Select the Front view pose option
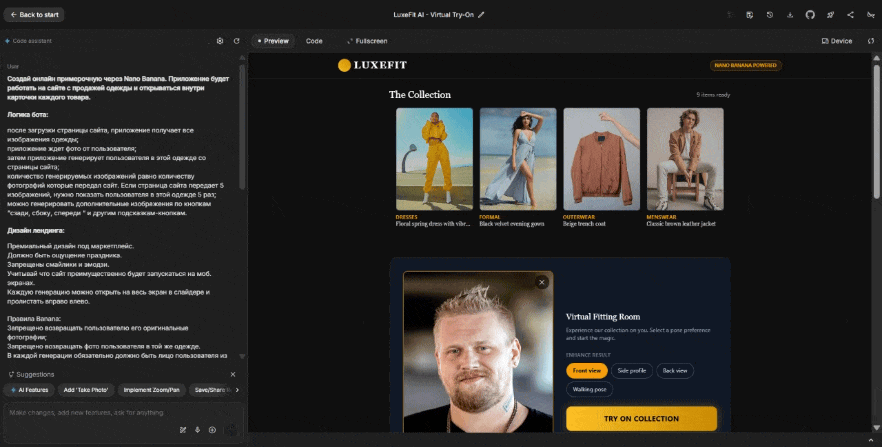Screen dimensions: 882x447 (x=587, y=370)
